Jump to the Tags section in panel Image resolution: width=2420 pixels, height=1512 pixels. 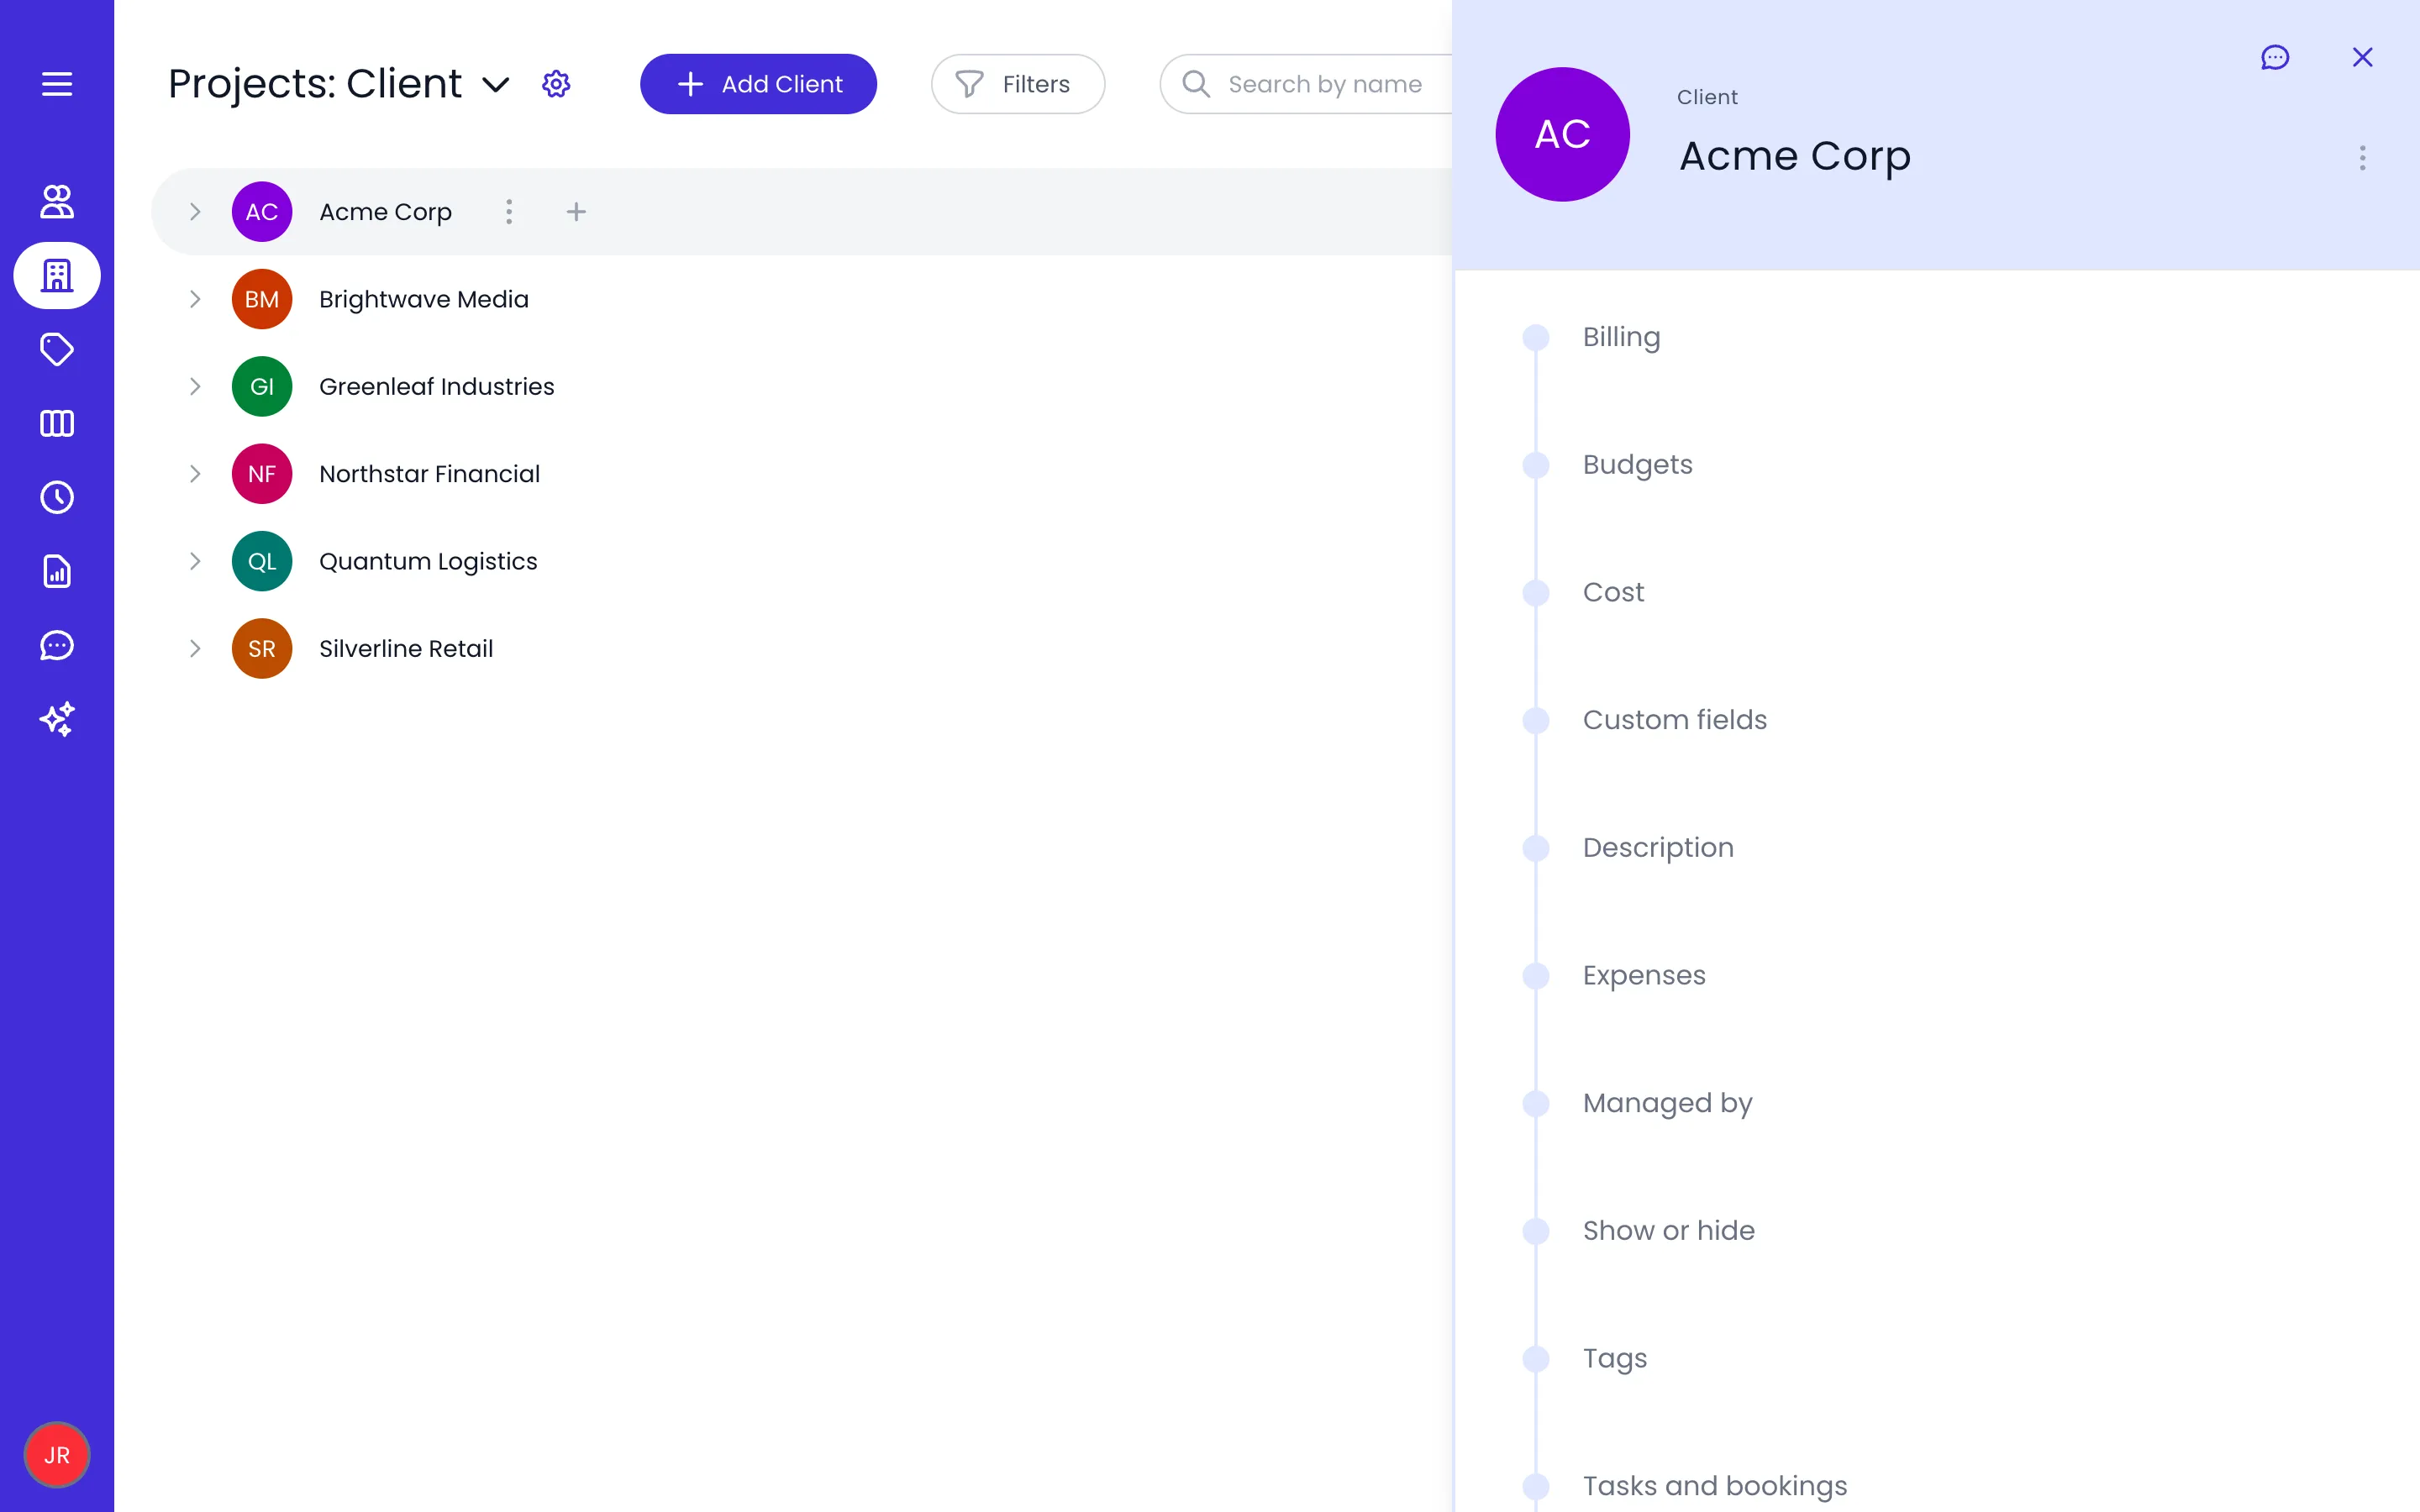[x=1615, y=1359]
